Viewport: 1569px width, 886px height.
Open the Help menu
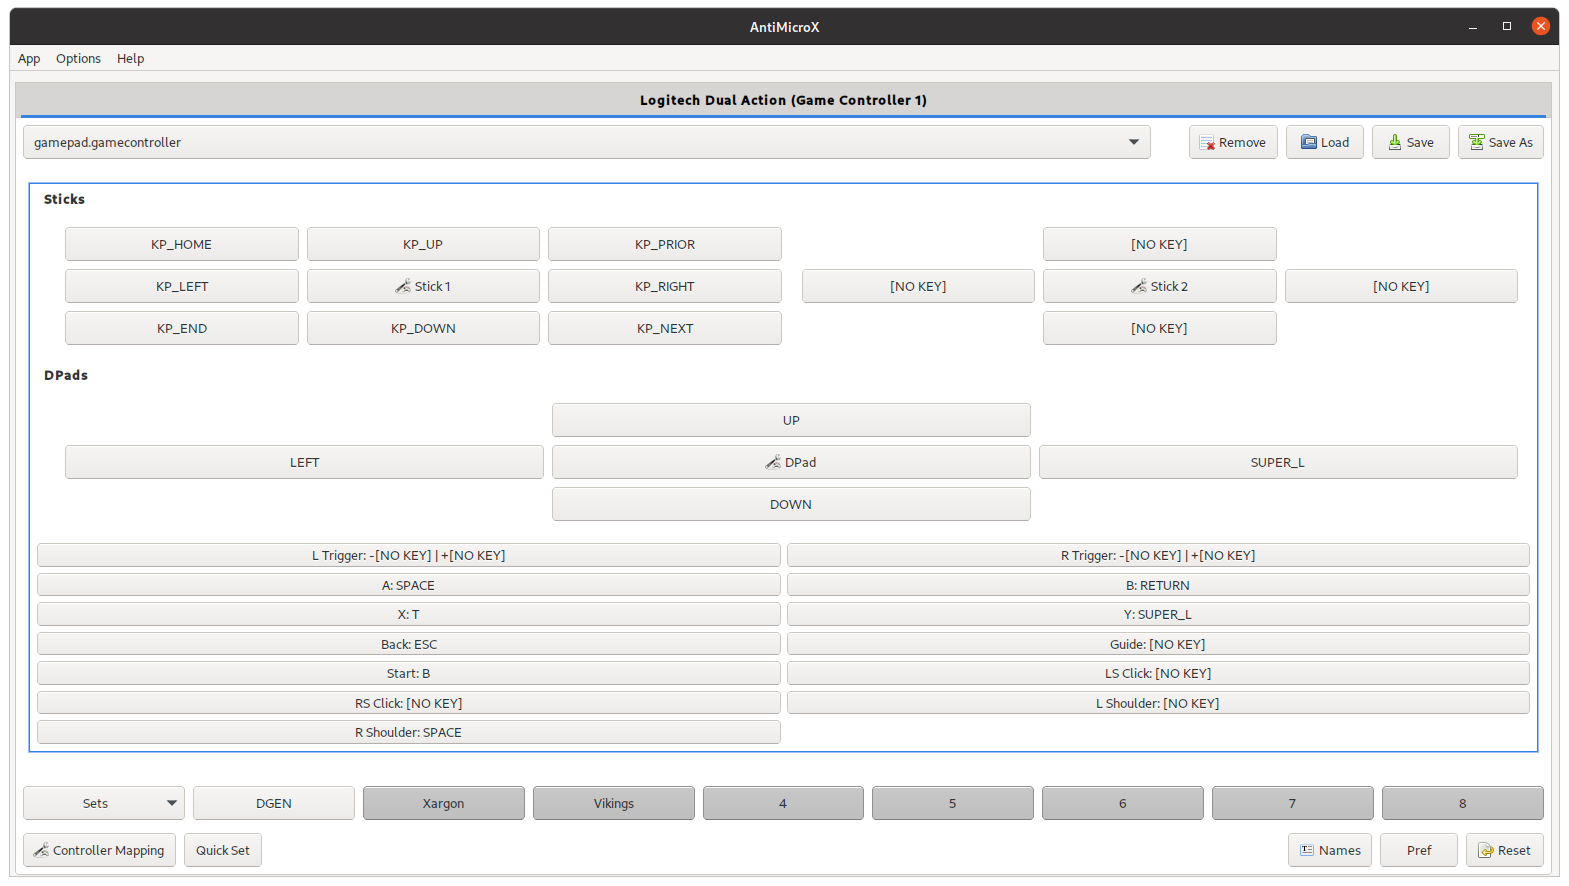coord(130,58)
